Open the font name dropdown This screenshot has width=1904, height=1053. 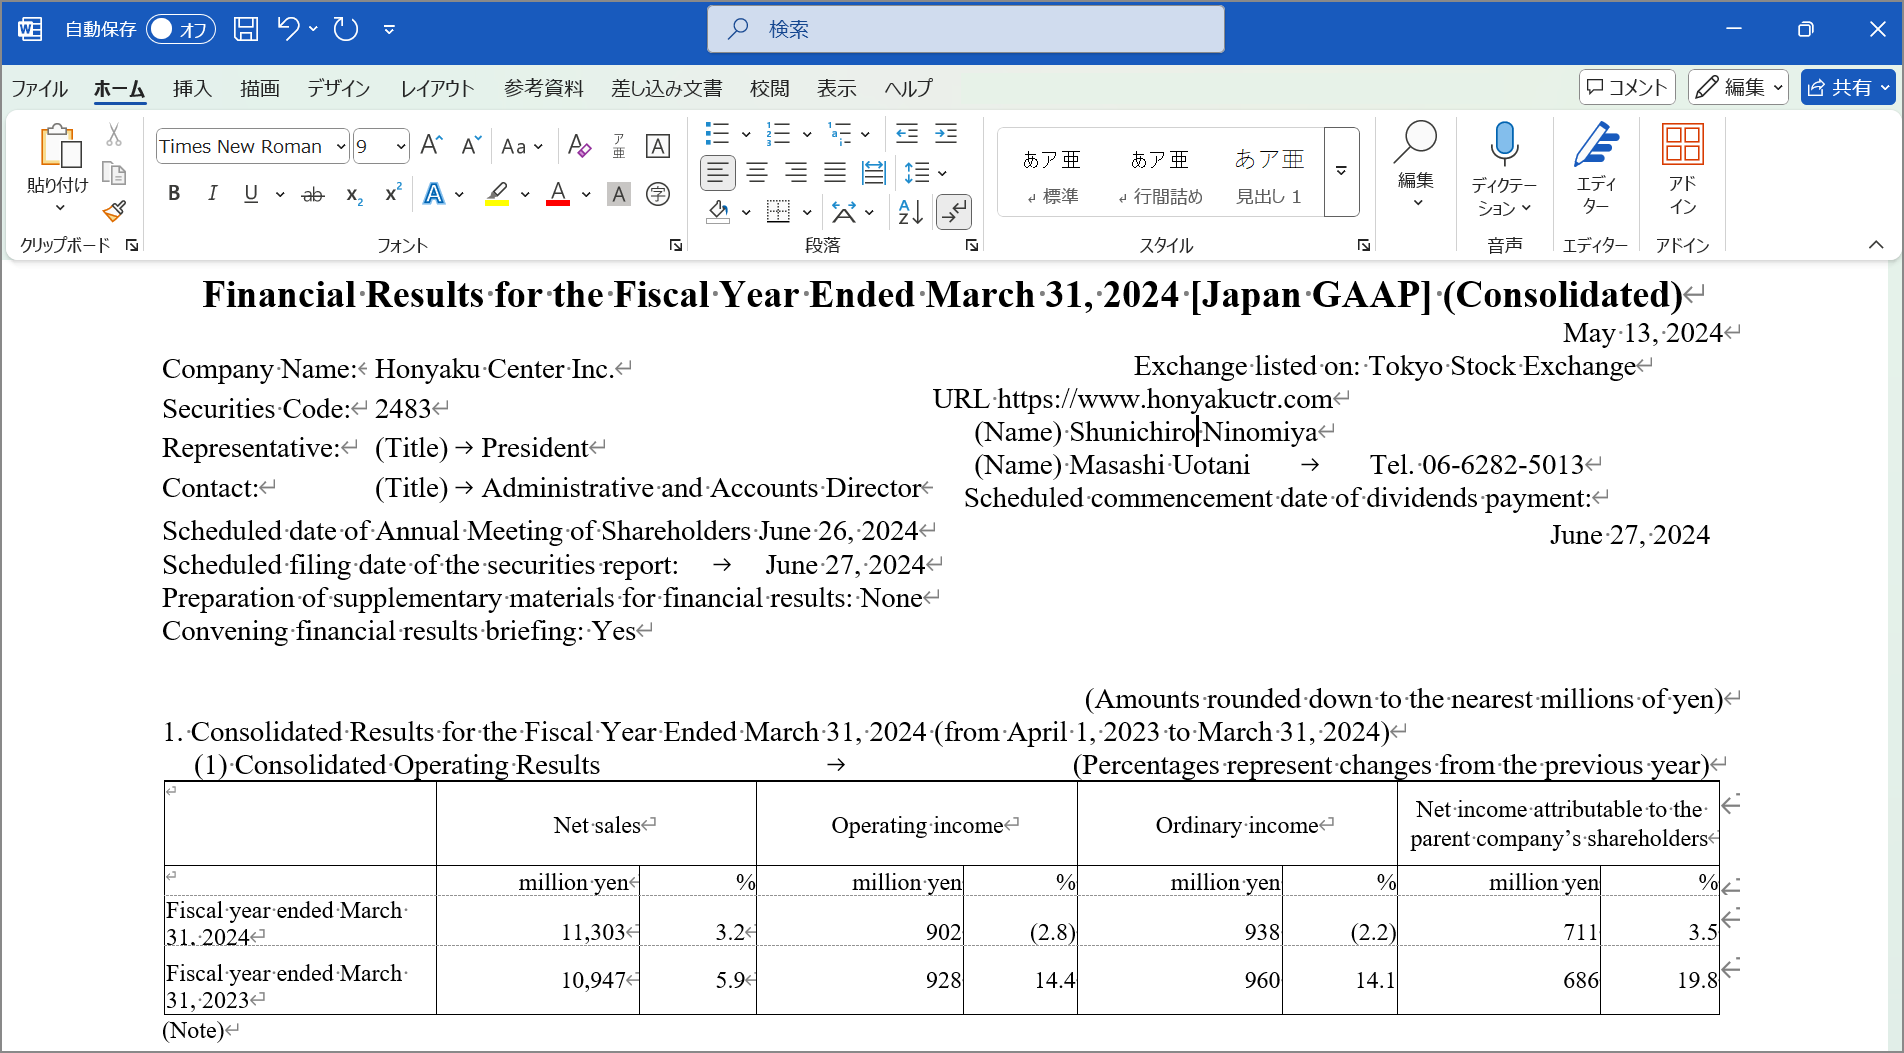point(341,147)
